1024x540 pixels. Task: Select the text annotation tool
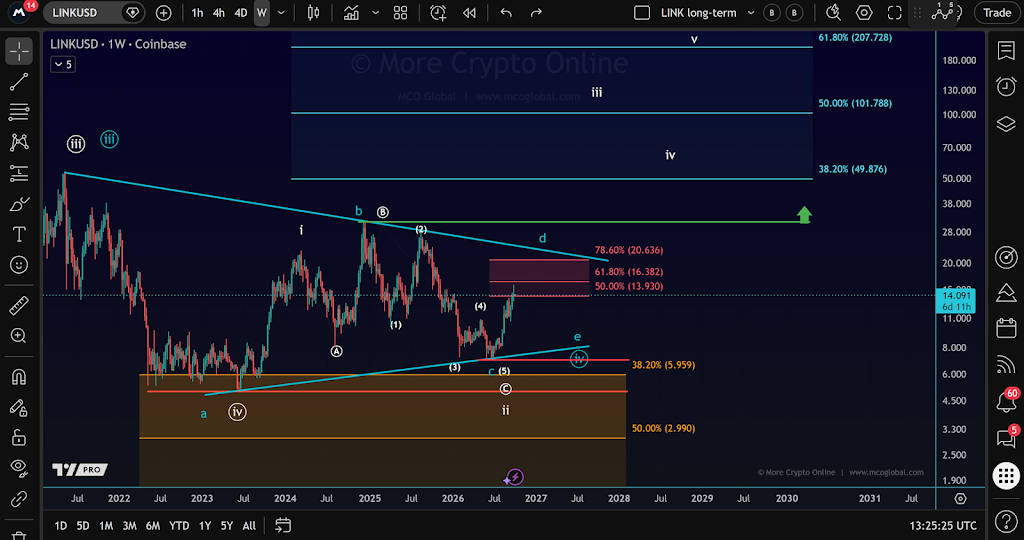[19, 234]
